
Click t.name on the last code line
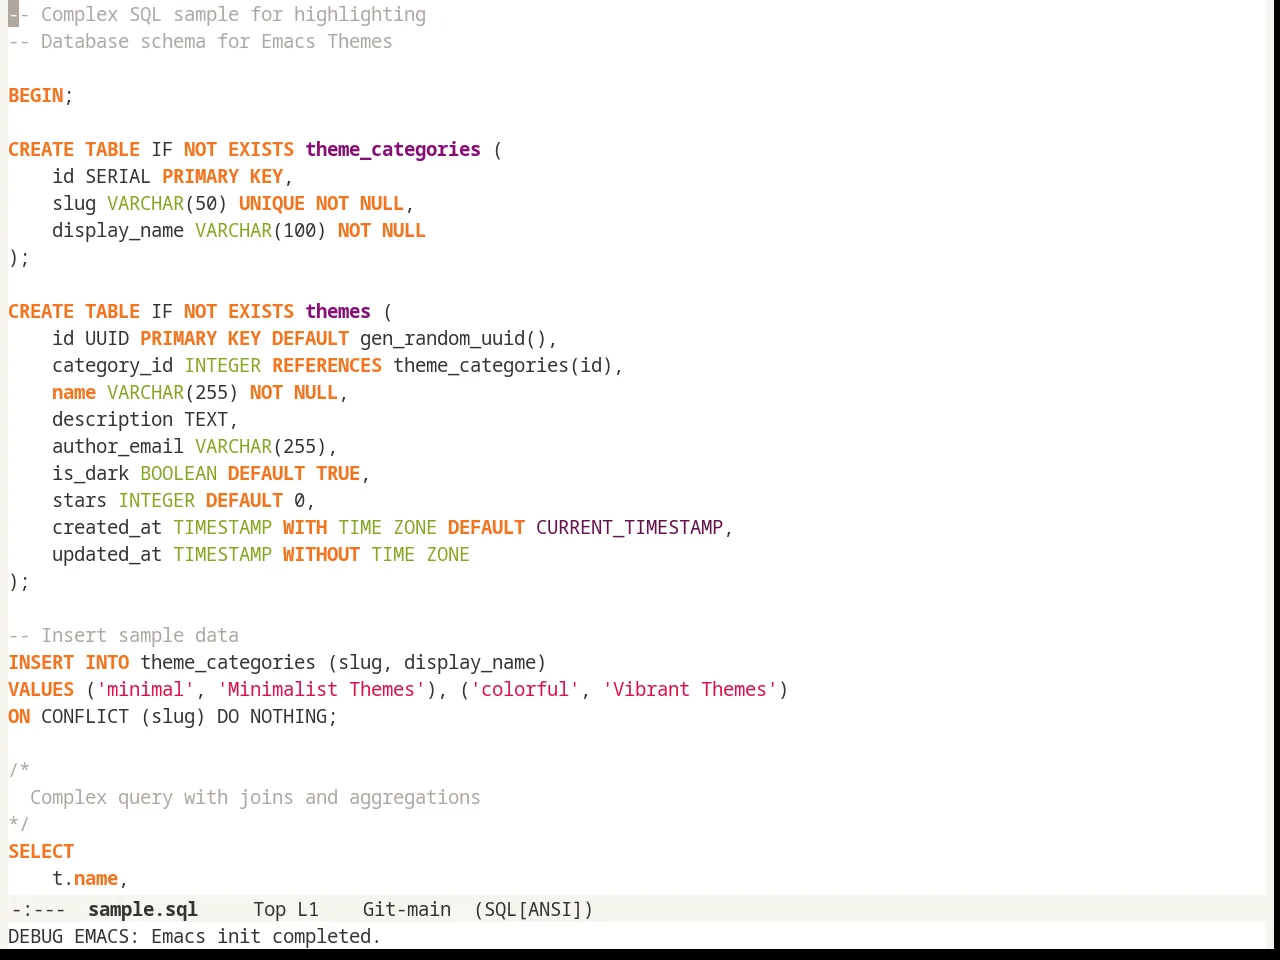(x=85, y=879)
